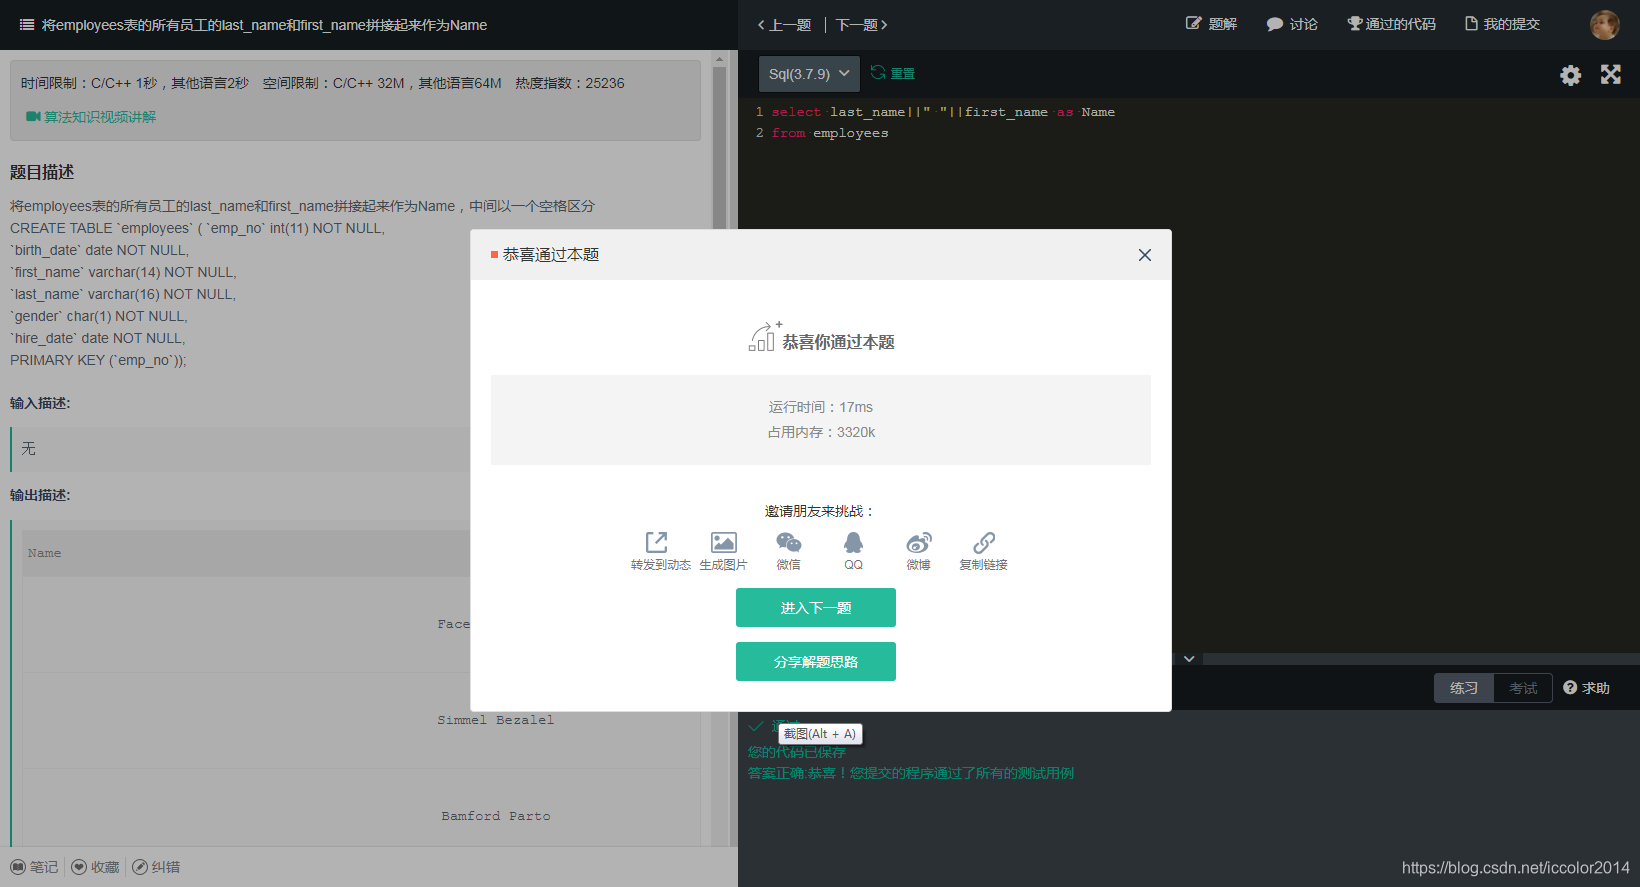Viewport: 1640px width, 887px height.
Task: Open 算法知识视频讲解 video link
Action: [x=91, y=117]
